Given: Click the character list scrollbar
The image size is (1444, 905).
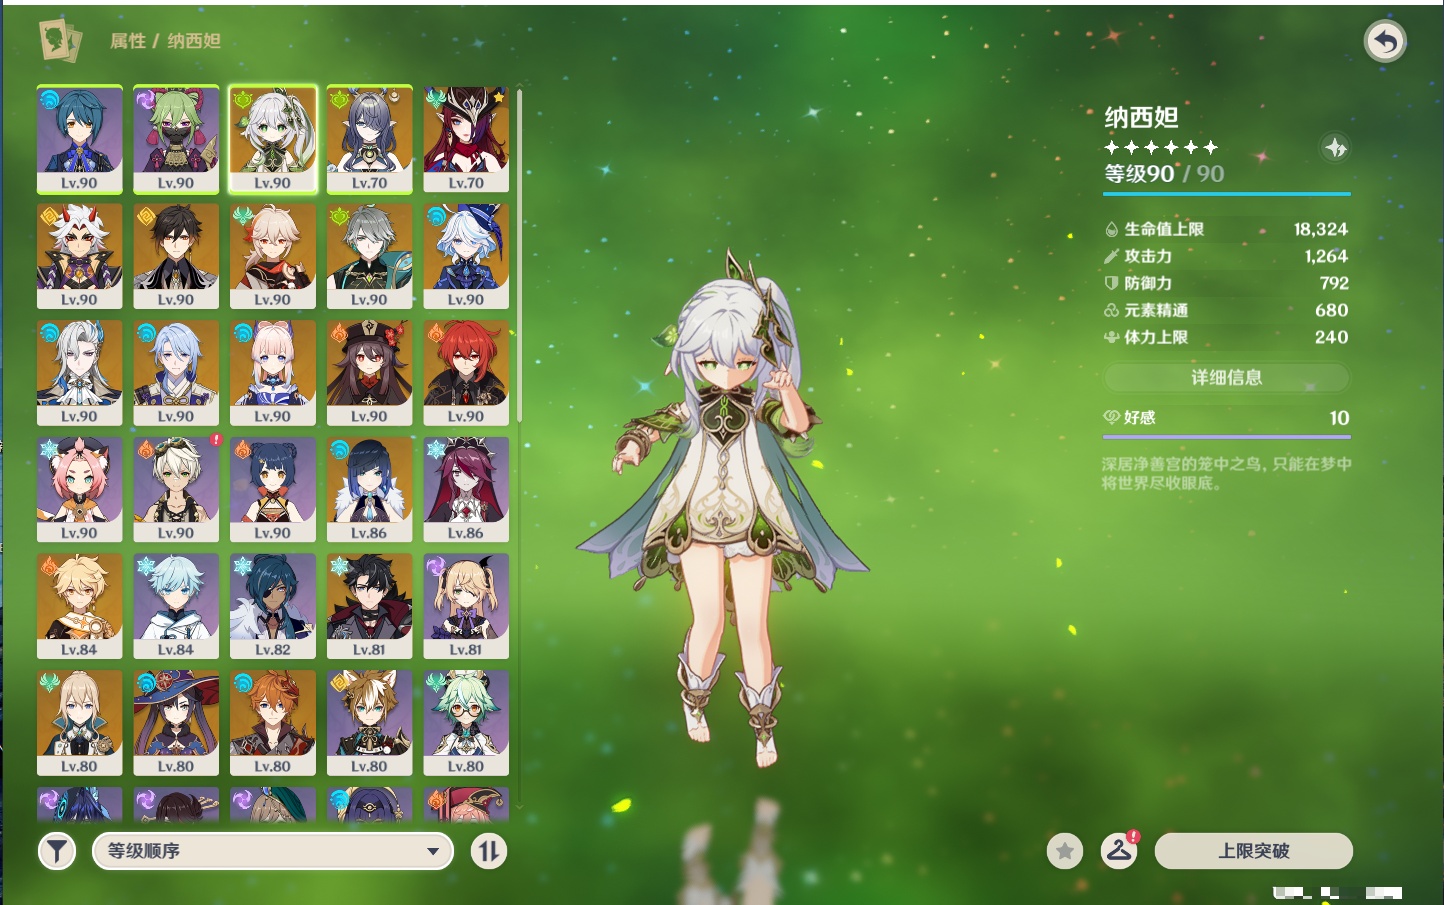Looking at the screenshot, I should tap(520, 255).
